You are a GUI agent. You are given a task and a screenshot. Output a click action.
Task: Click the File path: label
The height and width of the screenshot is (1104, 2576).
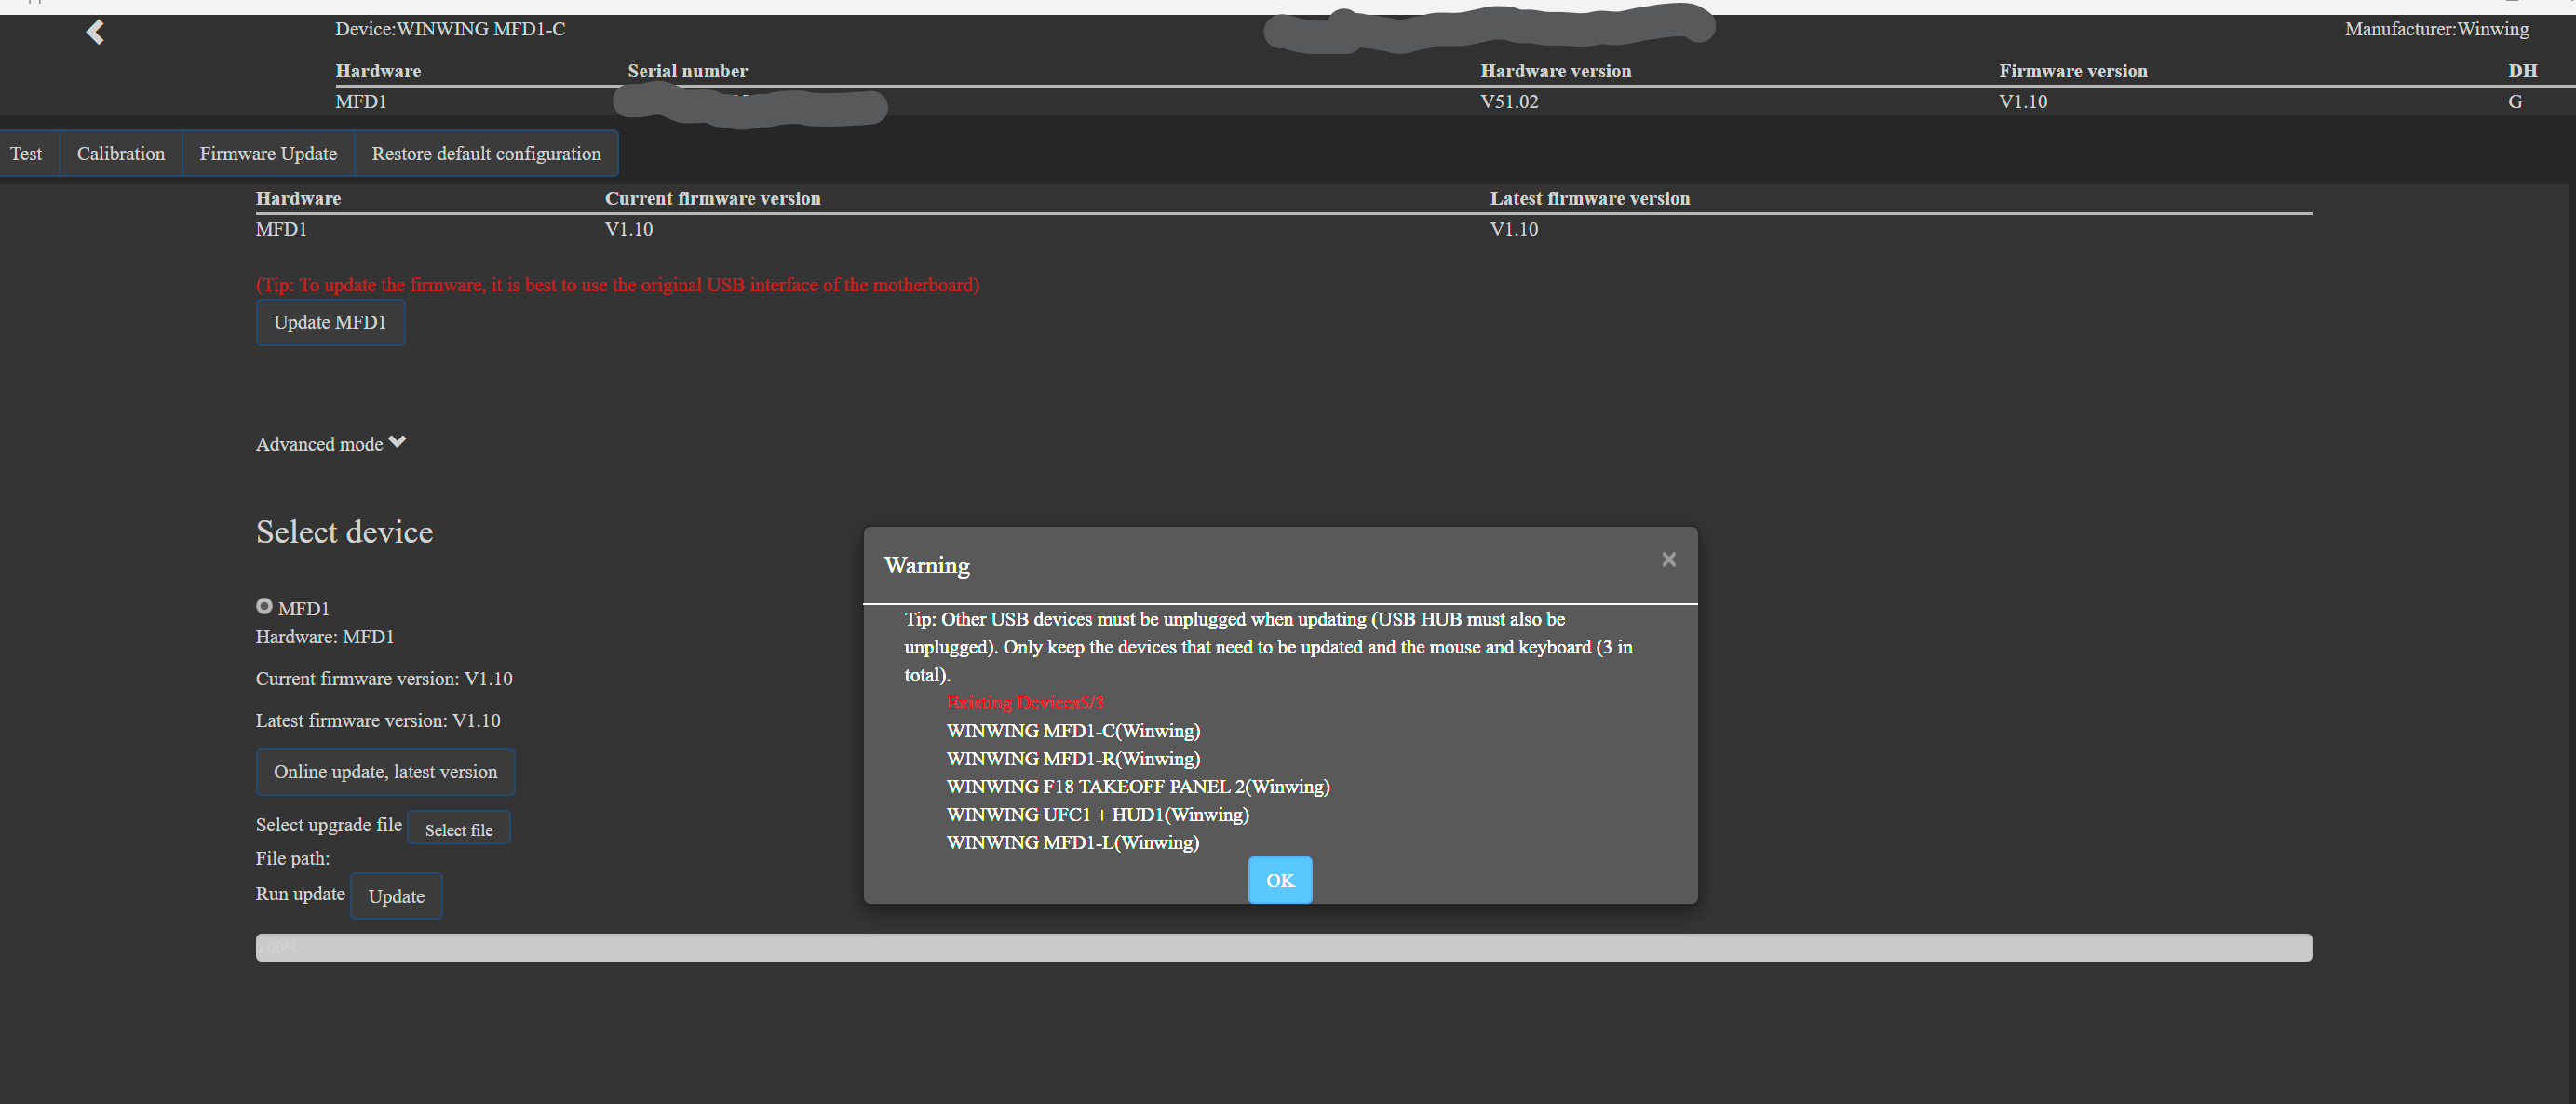(292, 858)
